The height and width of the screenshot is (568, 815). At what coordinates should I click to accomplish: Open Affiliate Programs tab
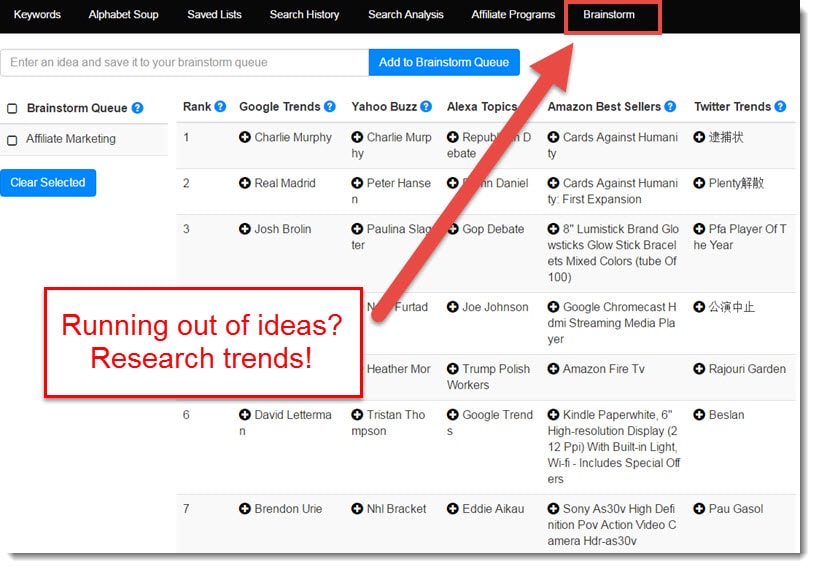pos(513,15)
